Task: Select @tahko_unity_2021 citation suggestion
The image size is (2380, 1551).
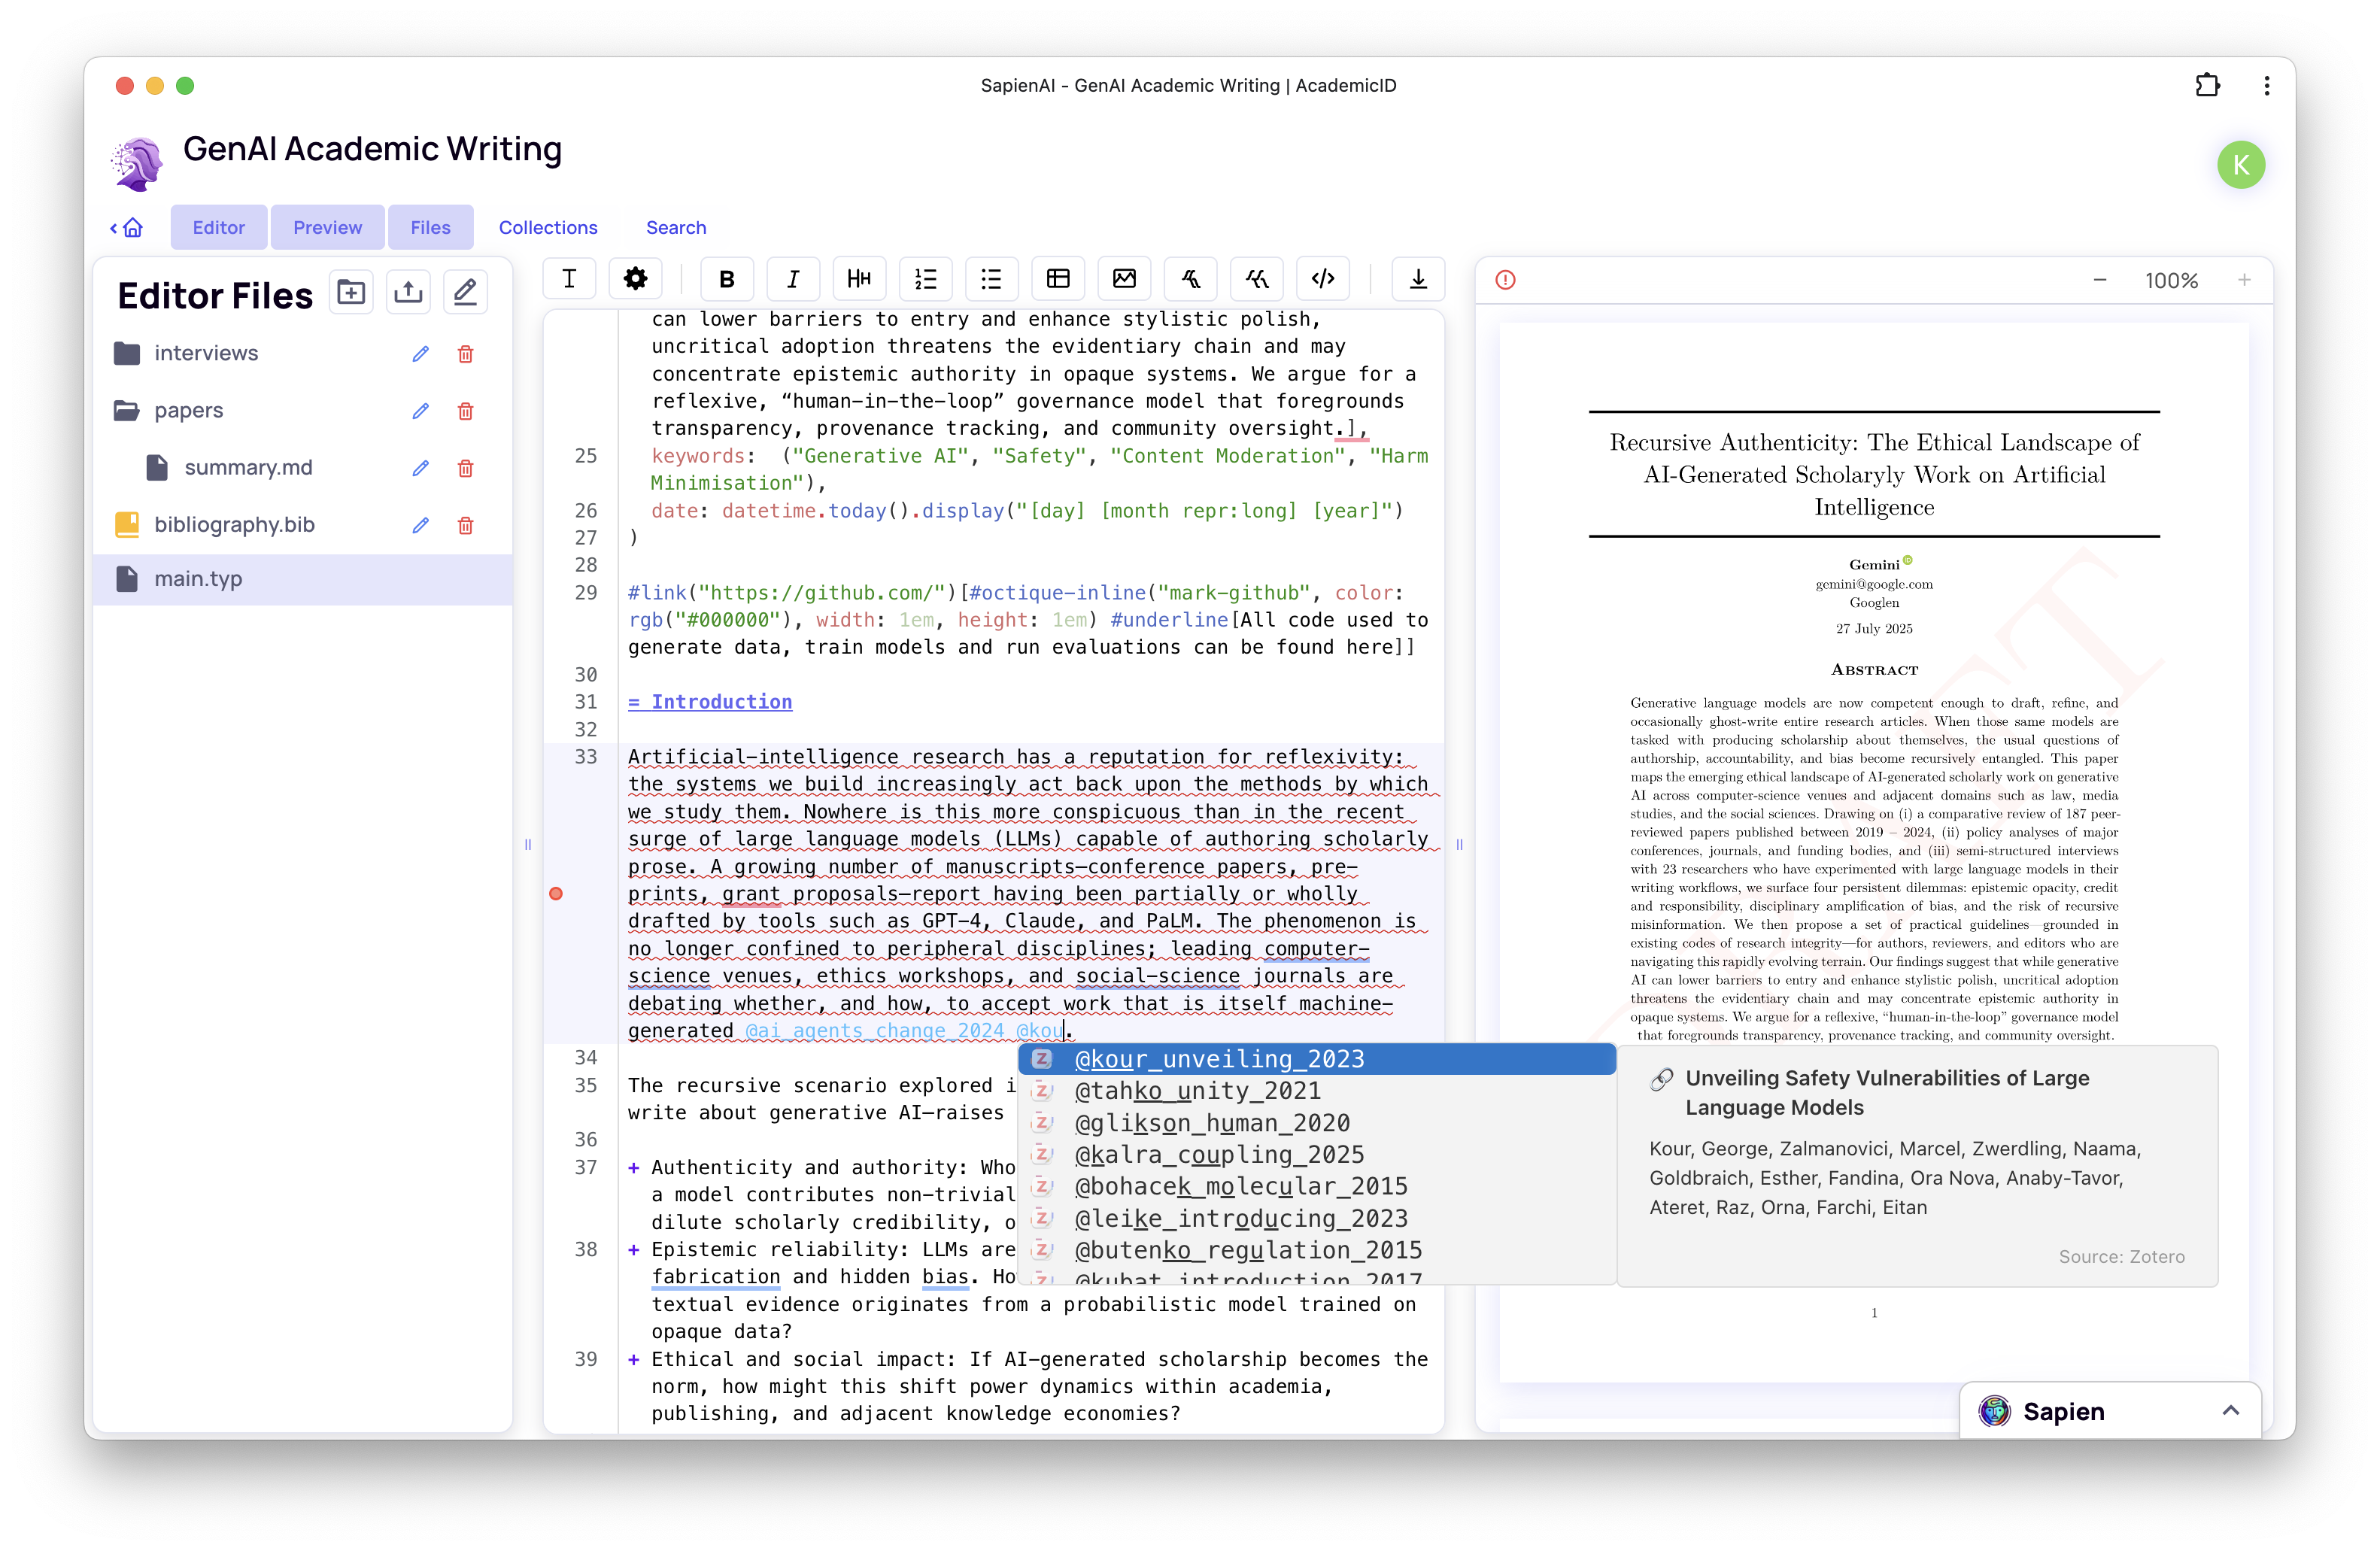Action: (1317, 1091)
